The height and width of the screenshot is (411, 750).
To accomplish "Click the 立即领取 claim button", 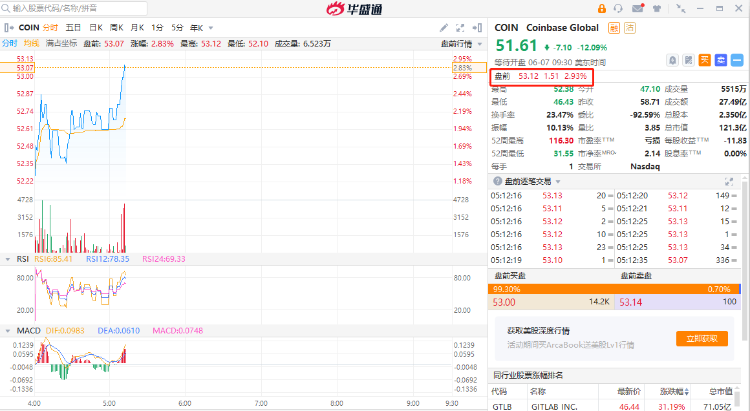I will point(701,339).
